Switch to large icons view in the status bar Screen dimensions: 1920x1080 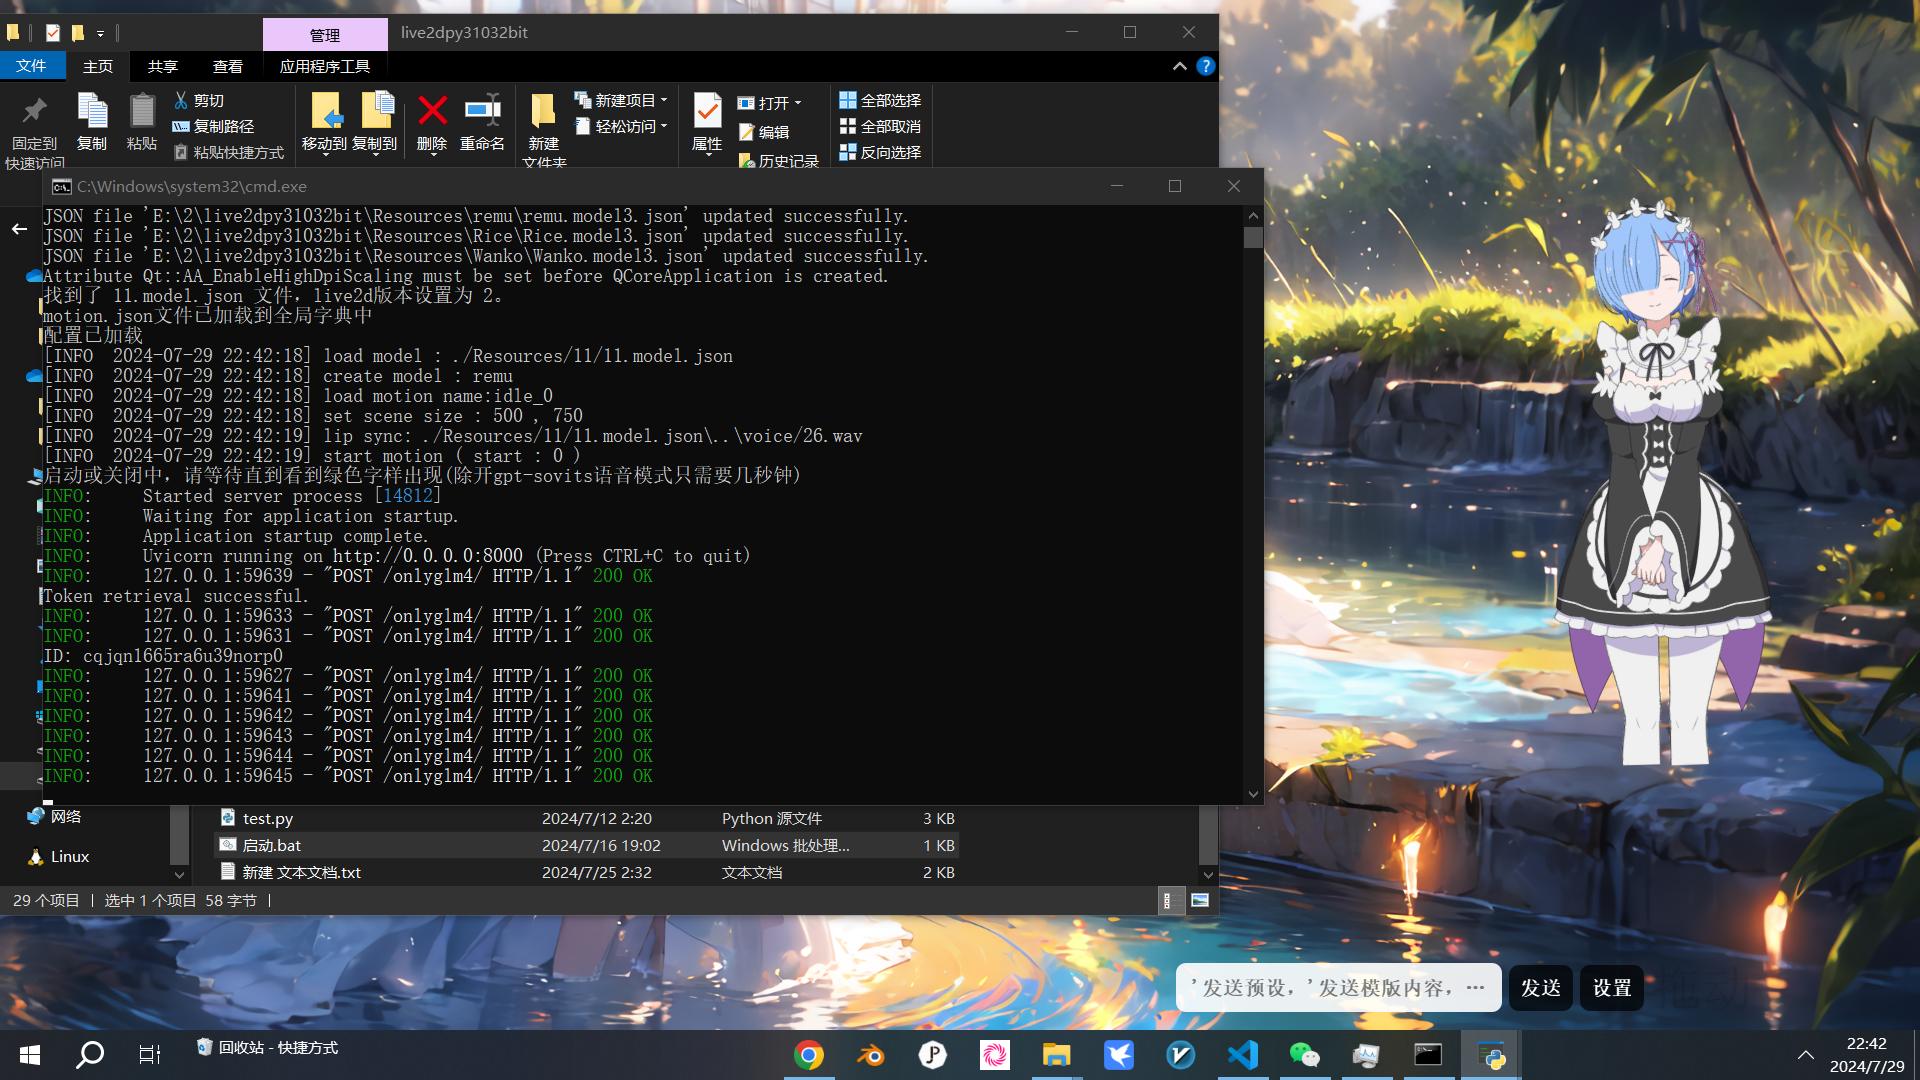point(1200,901)
